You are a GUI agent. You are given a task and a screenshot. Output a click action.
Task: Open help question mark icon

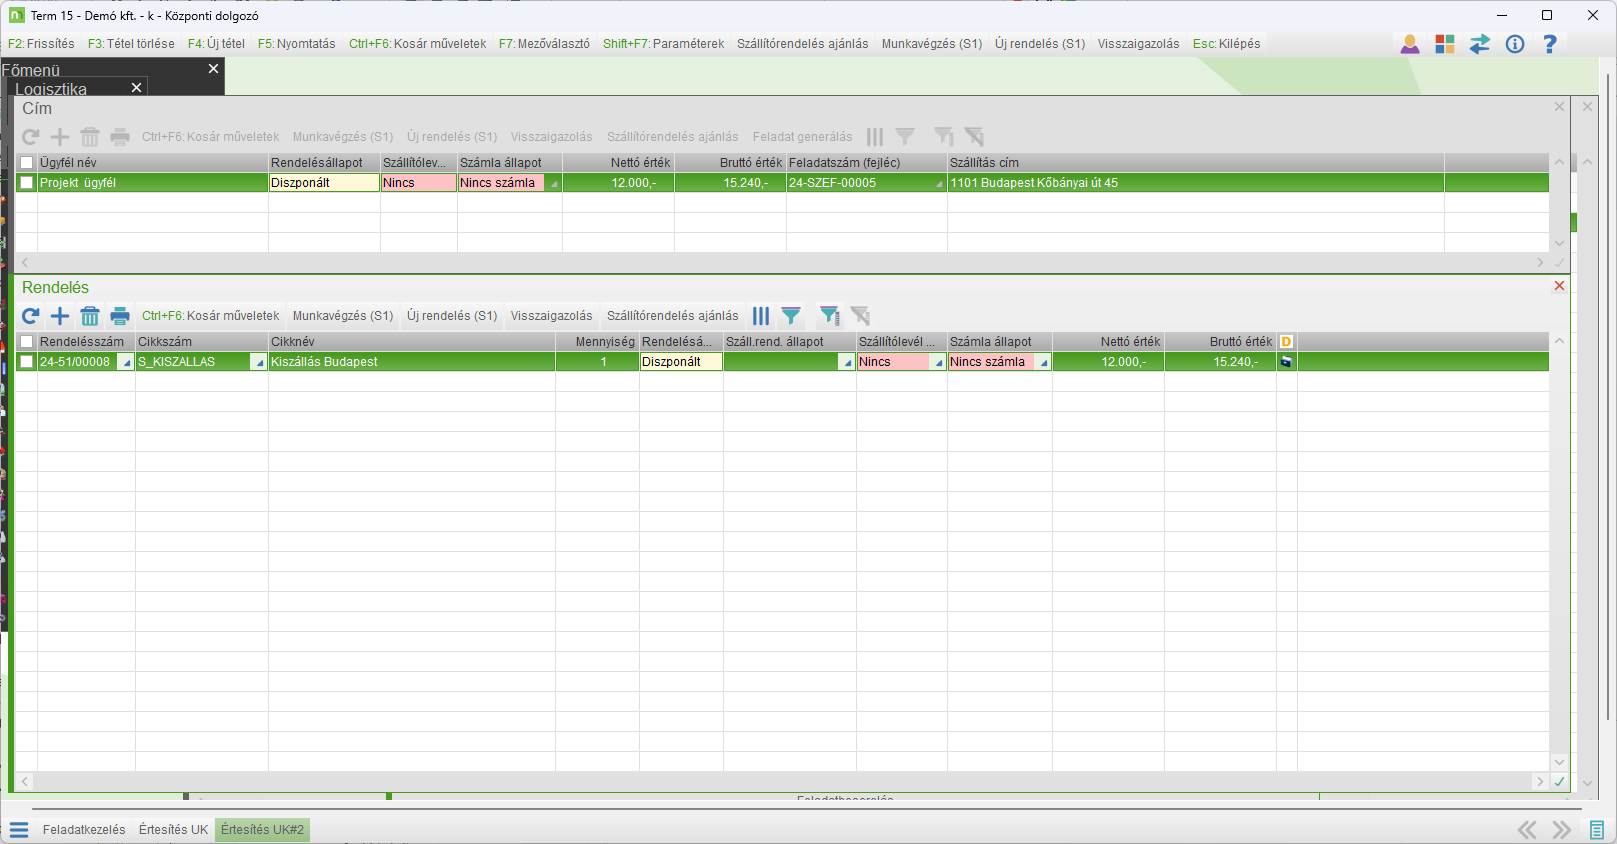(x=1550, y=44)
